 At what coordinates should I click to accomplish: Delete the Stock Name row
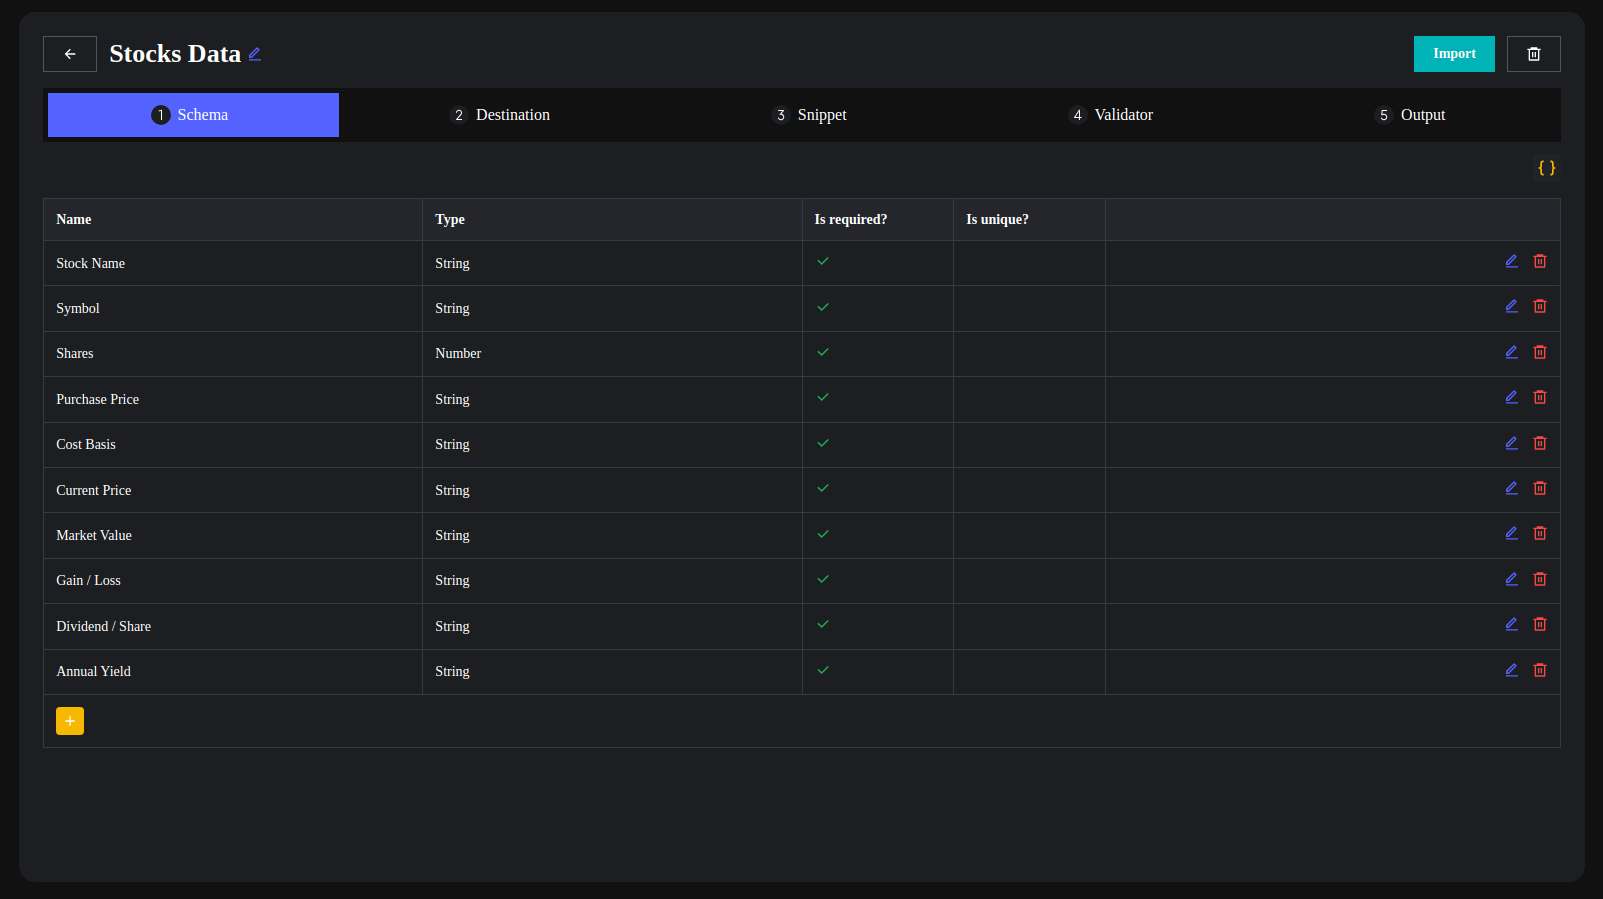click(1540, 261)
